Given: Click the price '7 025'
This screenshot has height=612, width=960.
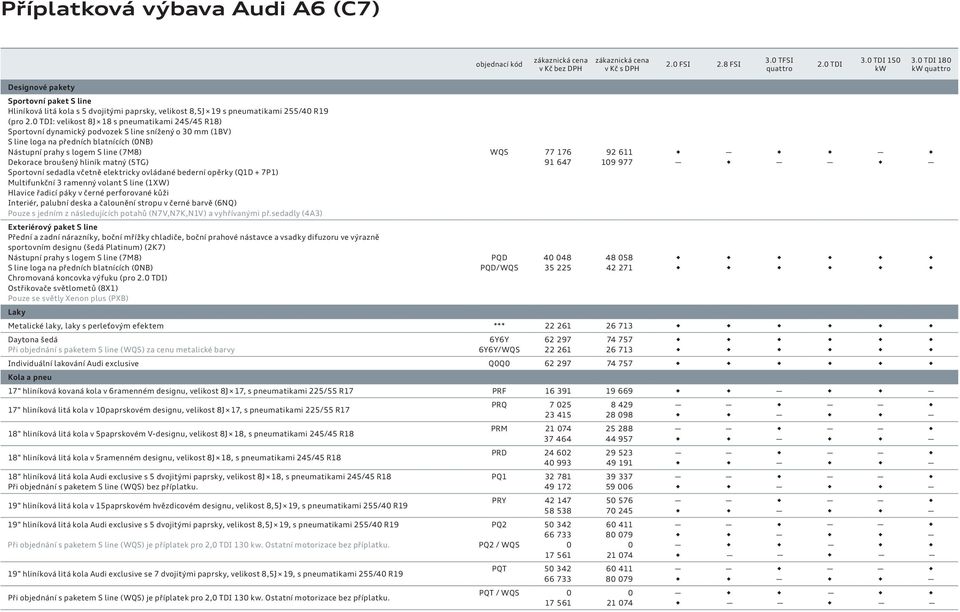Looking at the screenshot, I should click(560, 405).
